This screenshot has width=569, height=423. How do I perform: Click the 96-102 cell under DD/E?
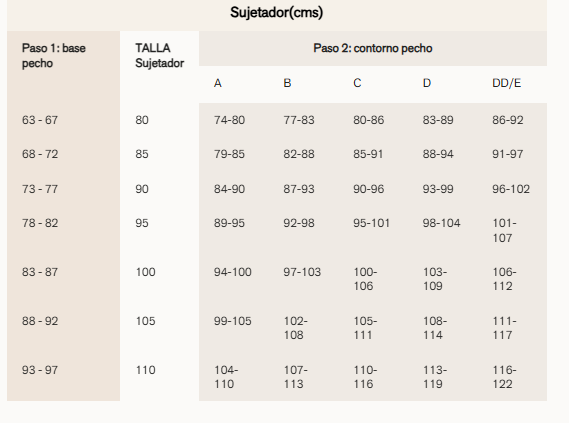511,189
